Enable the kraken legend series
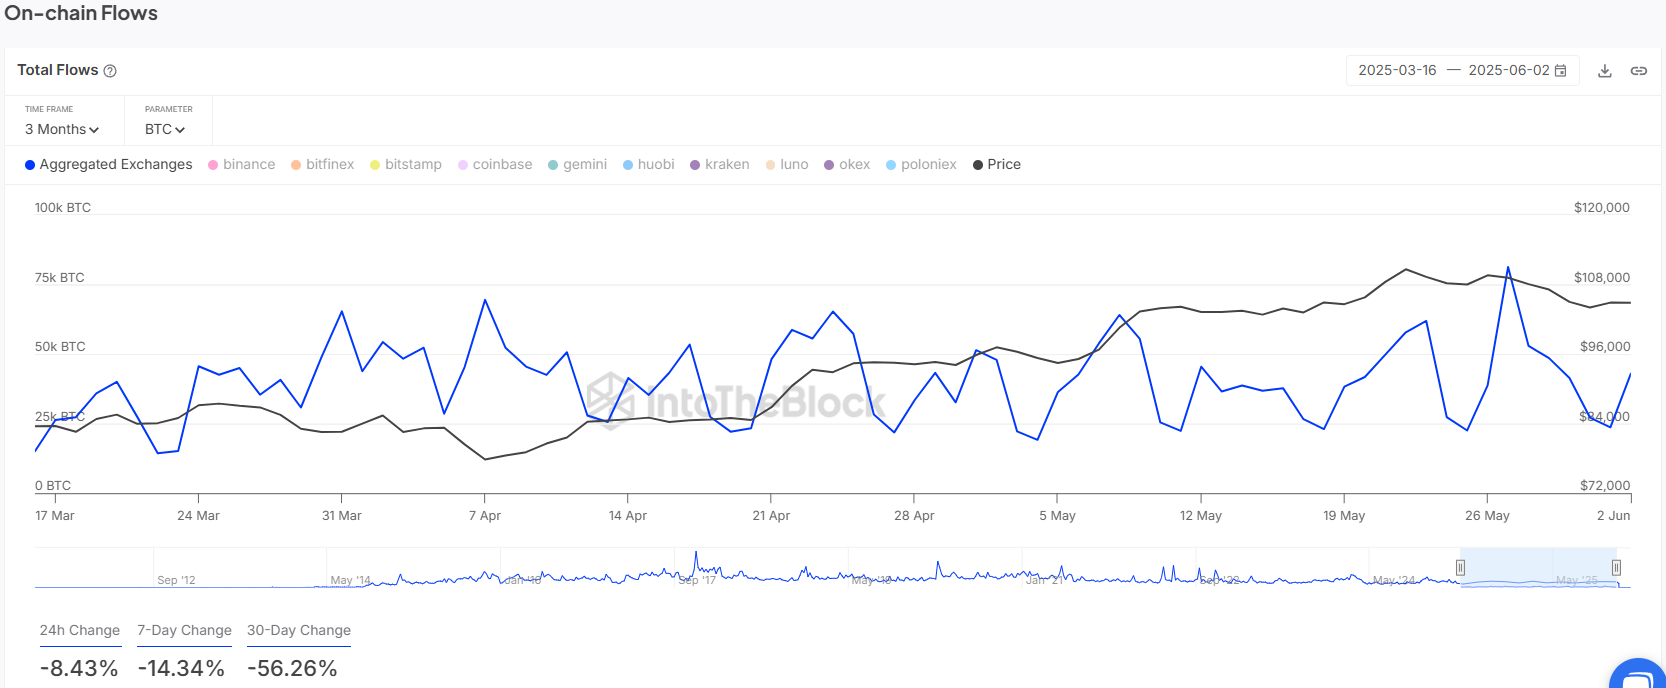The height and width of the screenshot is (688, 1666). tap(719, 165)
